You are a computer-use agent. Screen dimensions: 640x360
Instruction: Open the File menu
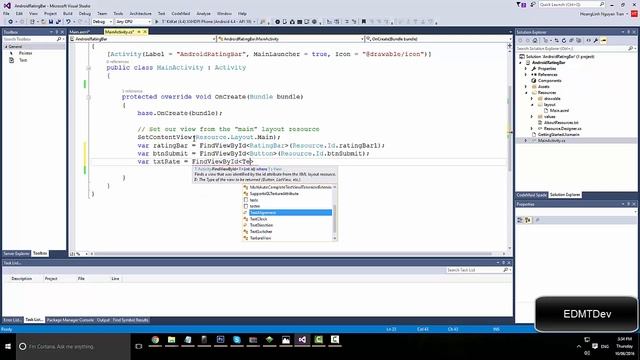[7, 13]
